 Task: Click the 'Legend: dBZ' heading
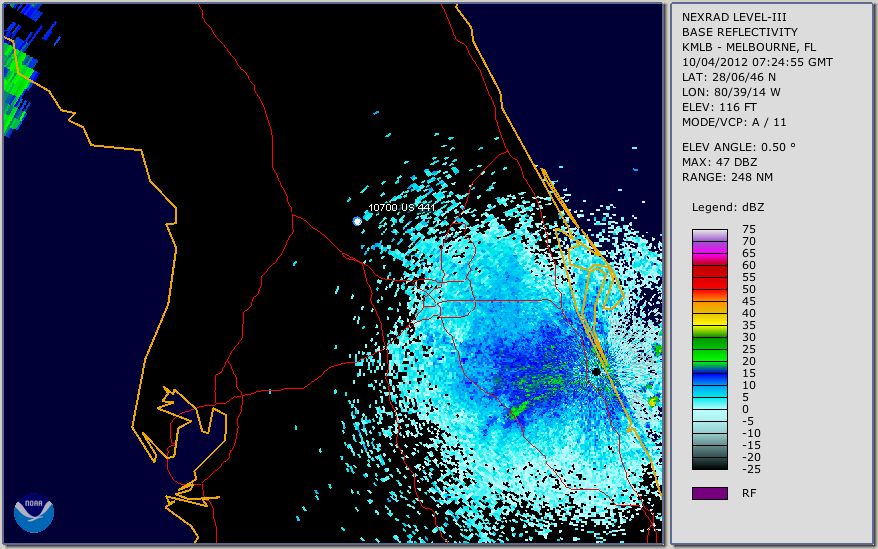tap(728, 207)
